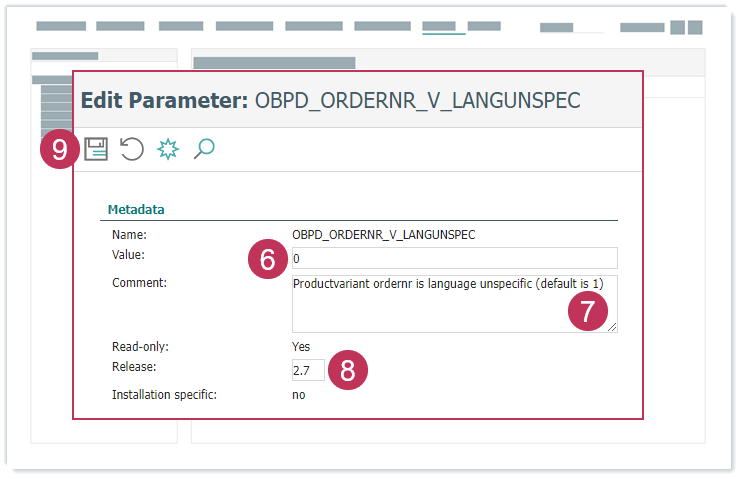The image size is (741, 479).
Task: Click the rightmost square icon in top bar
Action: [694, 28]
